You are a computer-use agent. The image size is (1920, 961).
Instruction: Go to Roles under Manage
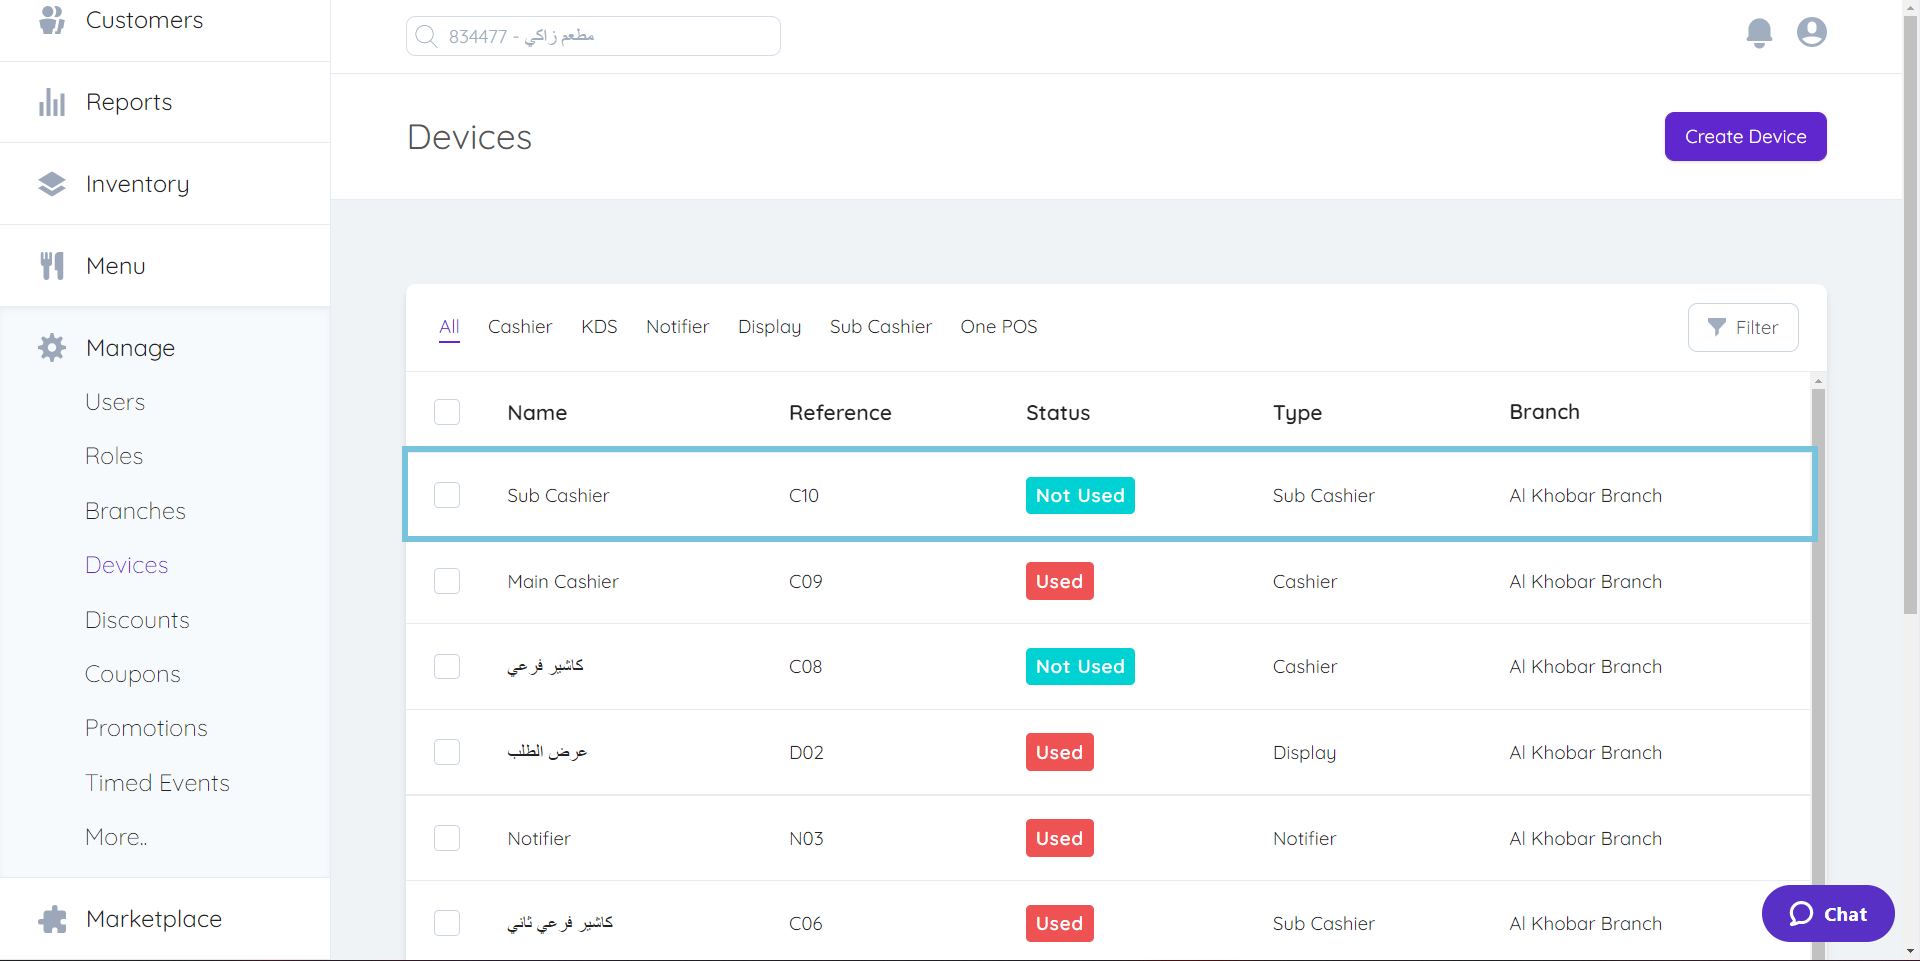pos(114,456)
